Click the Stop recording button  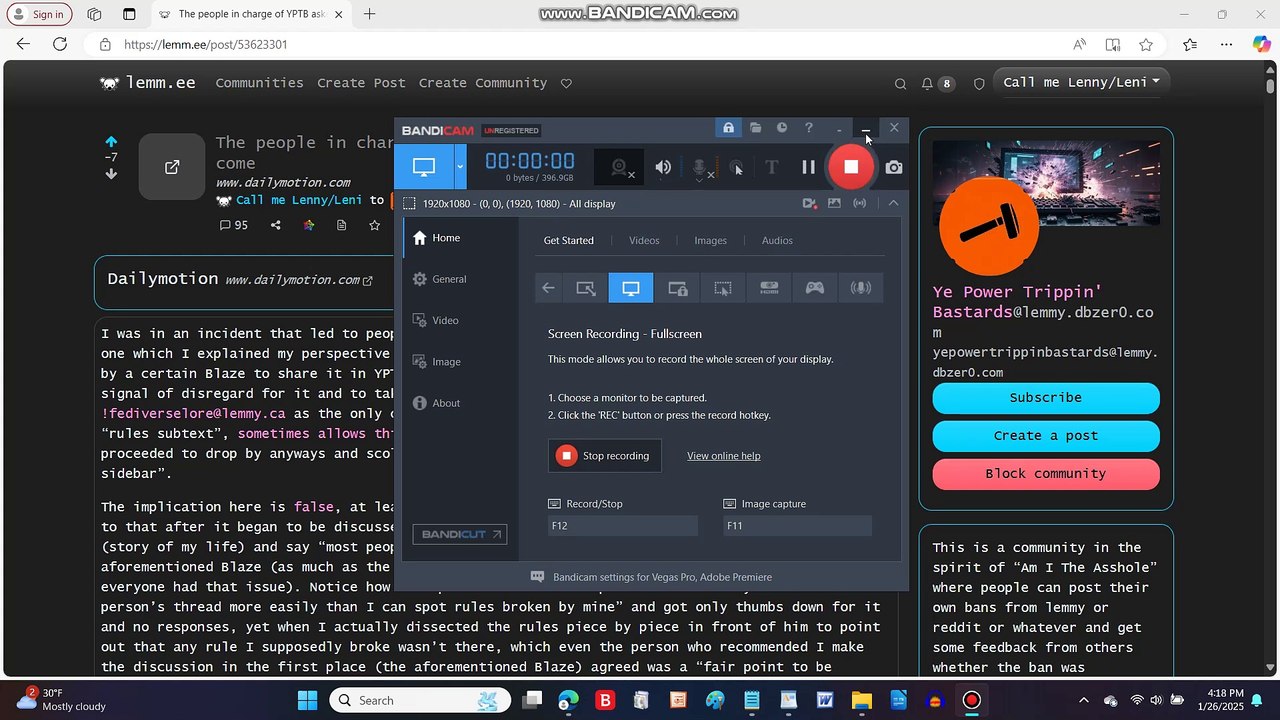point(605,456)
